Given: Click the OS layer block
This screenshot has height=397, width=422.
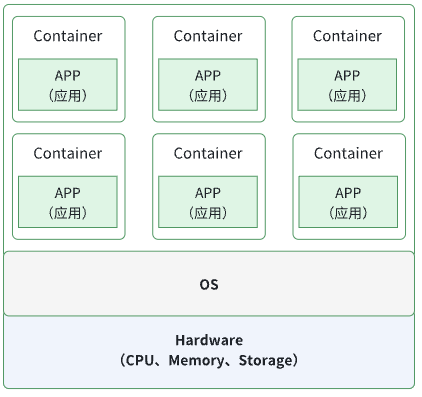Looking at the screenshot, I should pos(209,283).
